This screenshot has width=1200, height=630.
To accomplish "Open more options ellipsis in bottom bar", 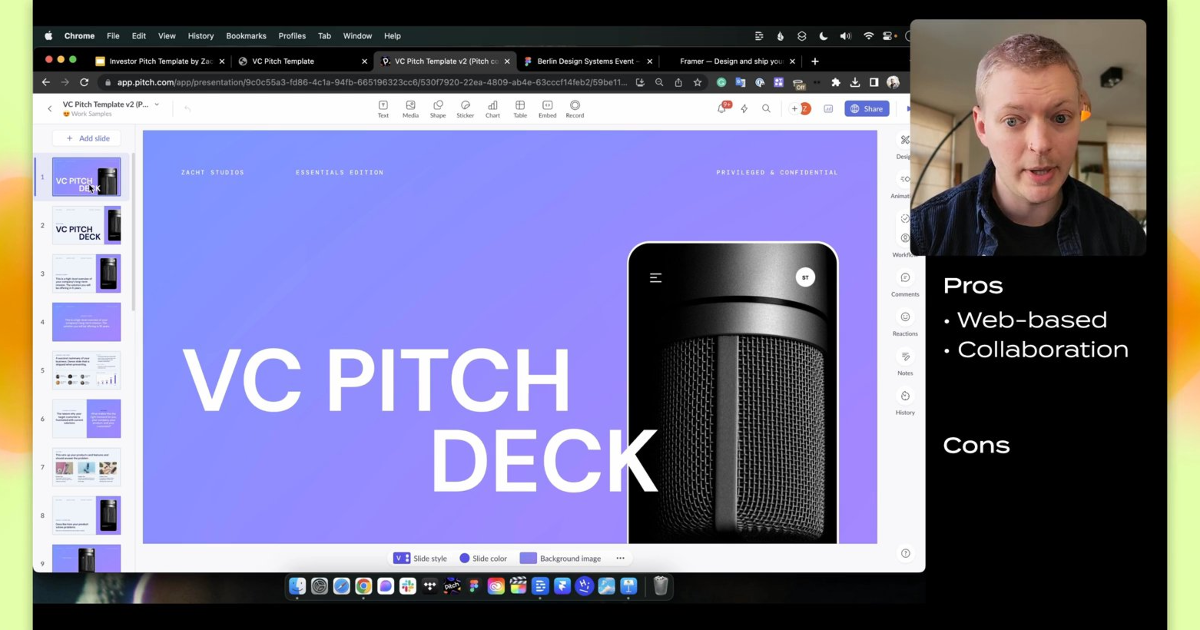I will (620, 558).
